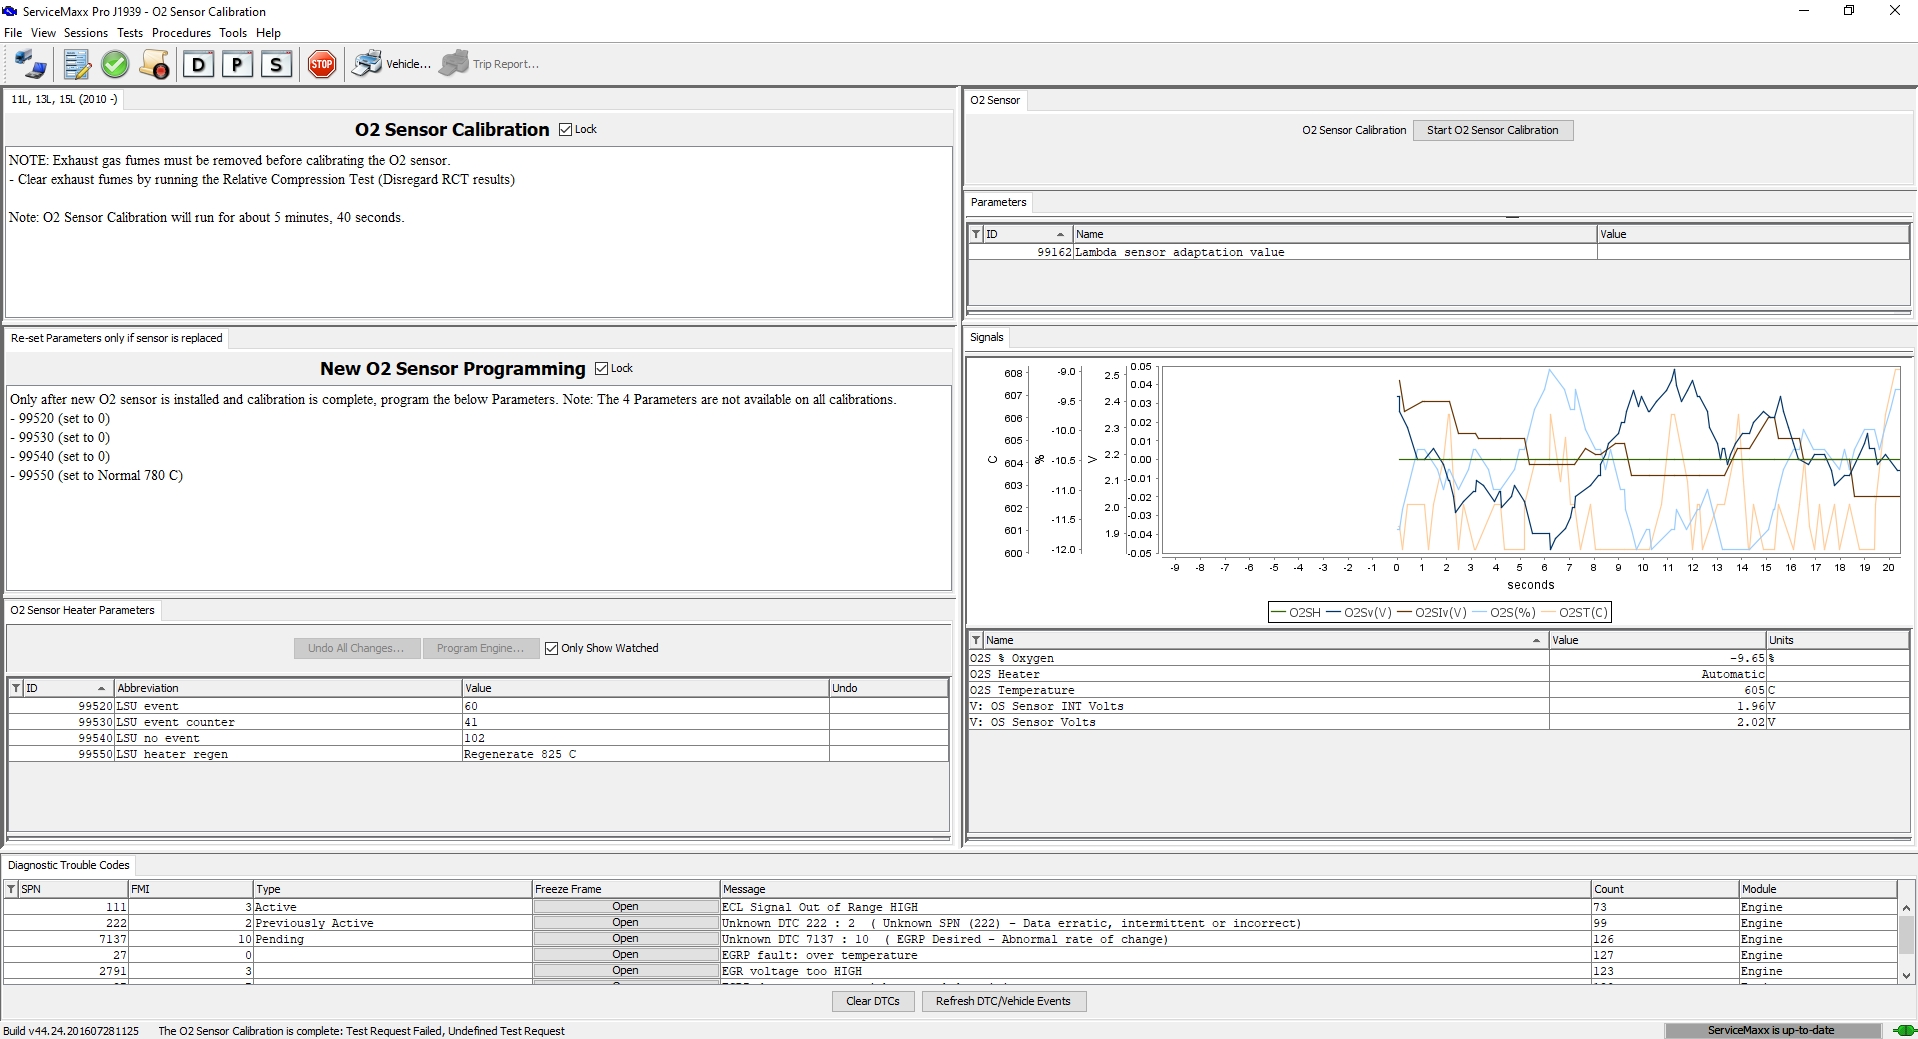Open the form edit pencil icon
Viewport: 1918px width, 1039px height.
coord(77,65)
